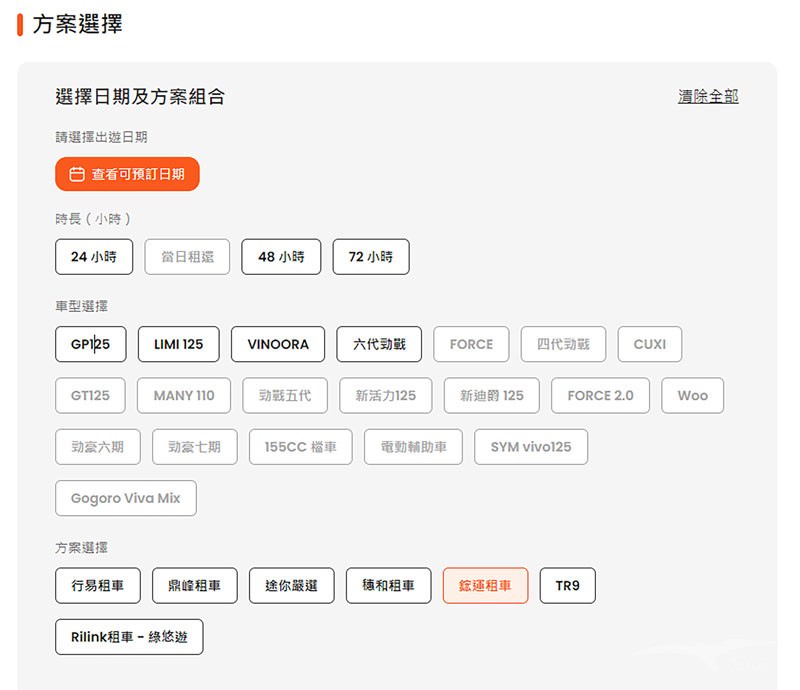
Task: Choose the 155CC 檔車 option
Action: (300, 447)
